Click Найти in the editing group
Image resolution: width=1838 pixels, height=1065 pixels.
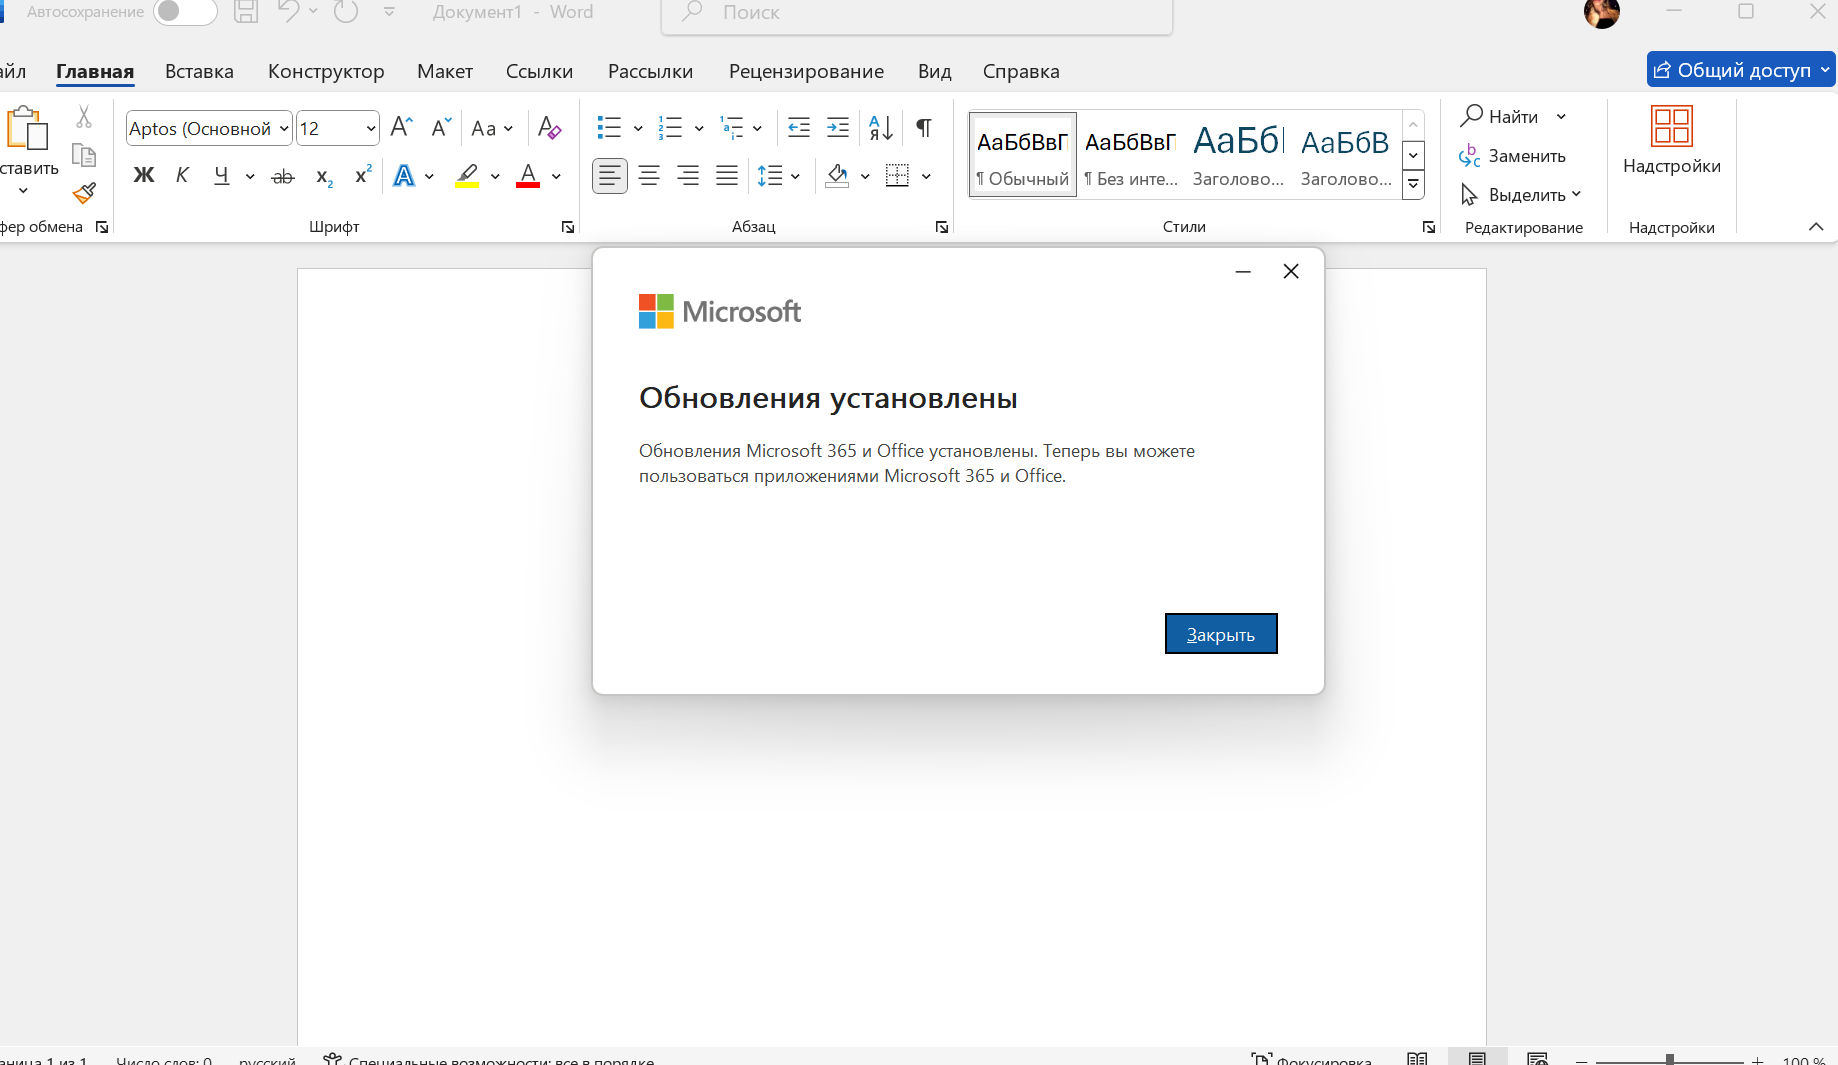1499,116
